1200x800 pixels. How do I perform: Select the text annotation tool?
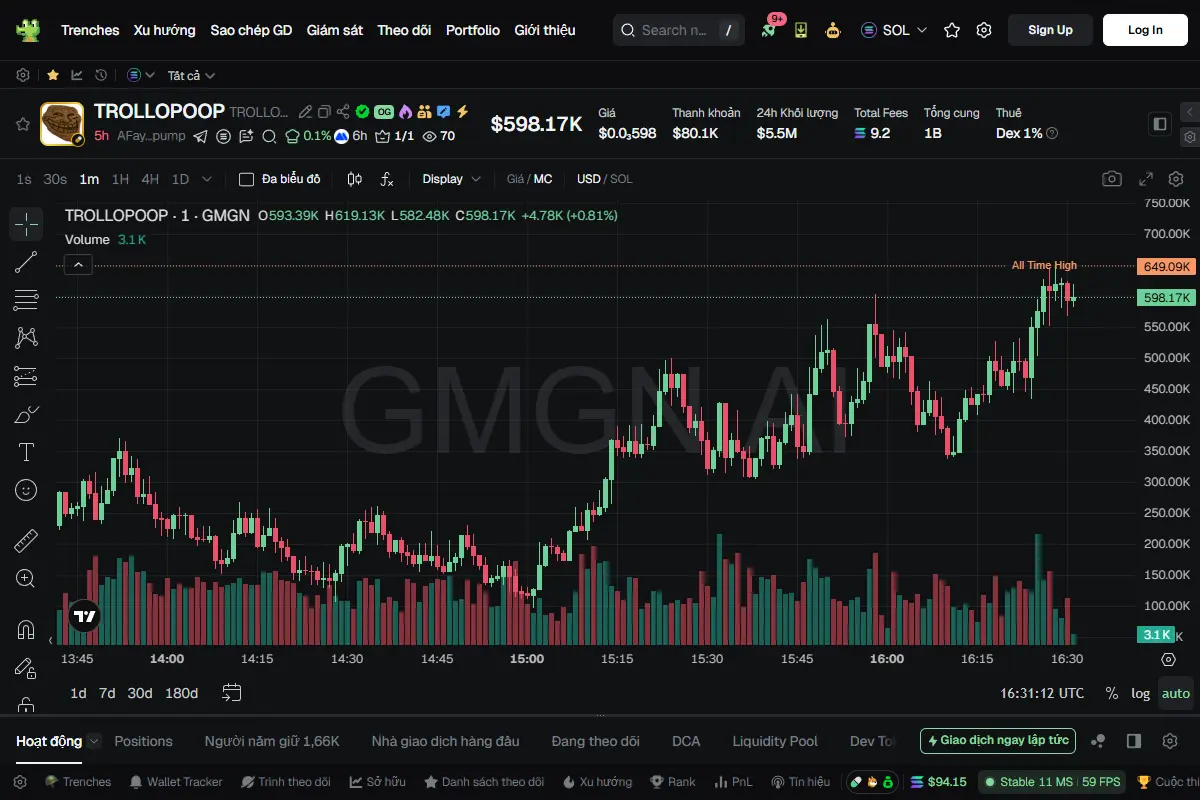[26, 452]
